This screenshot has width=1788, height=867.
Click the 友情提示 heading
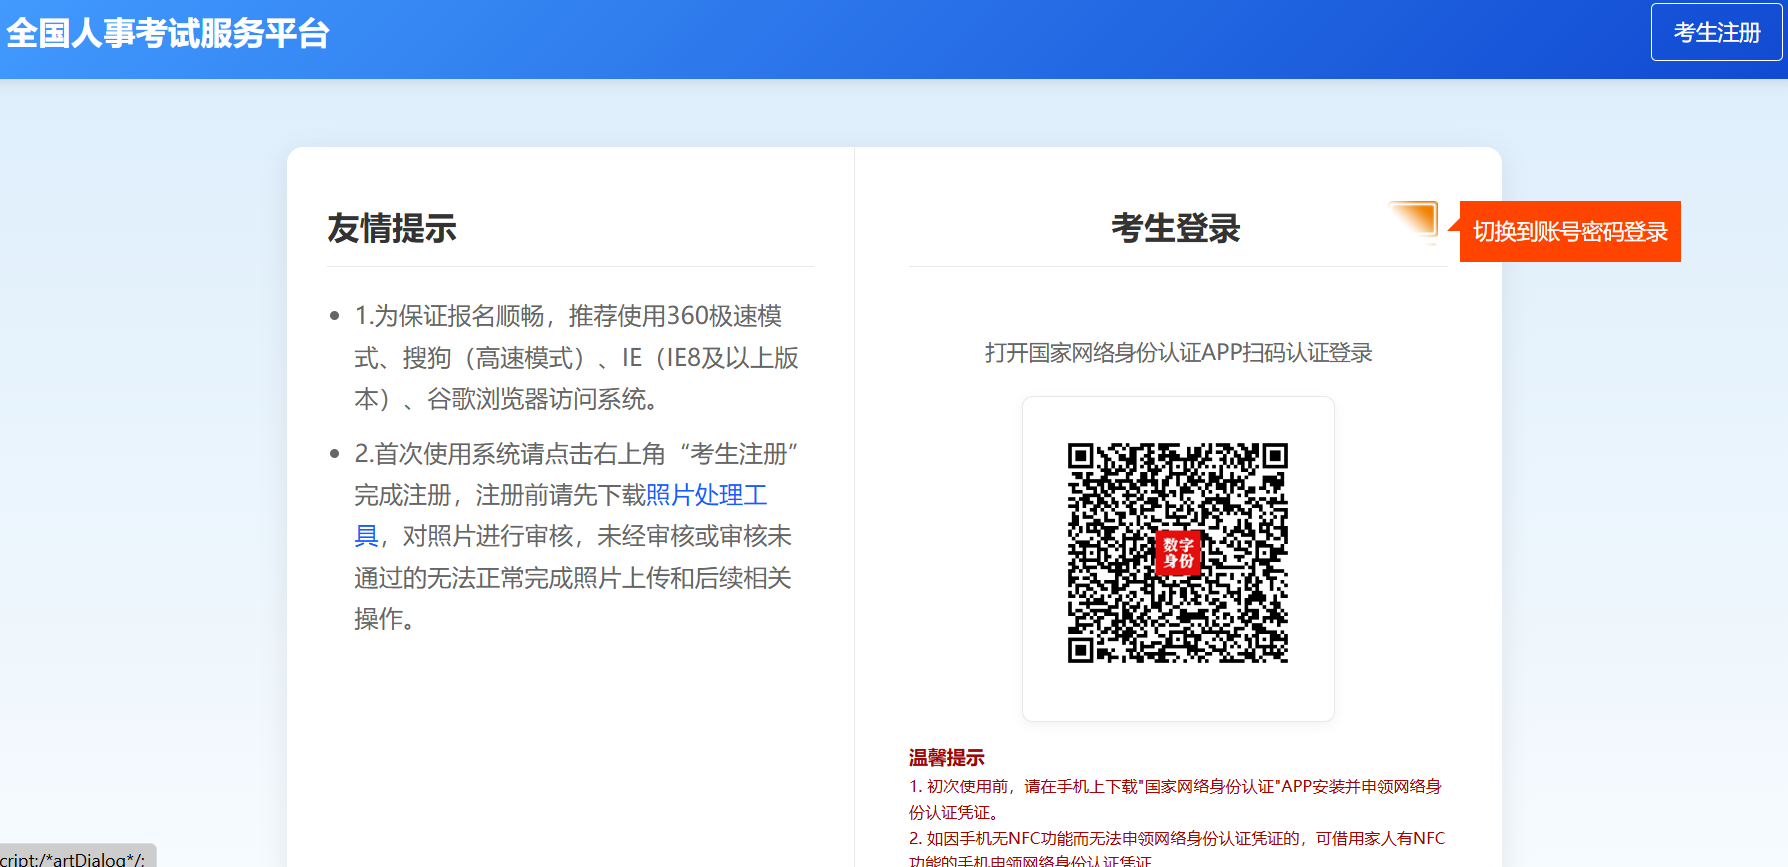[x=392, y=228]
